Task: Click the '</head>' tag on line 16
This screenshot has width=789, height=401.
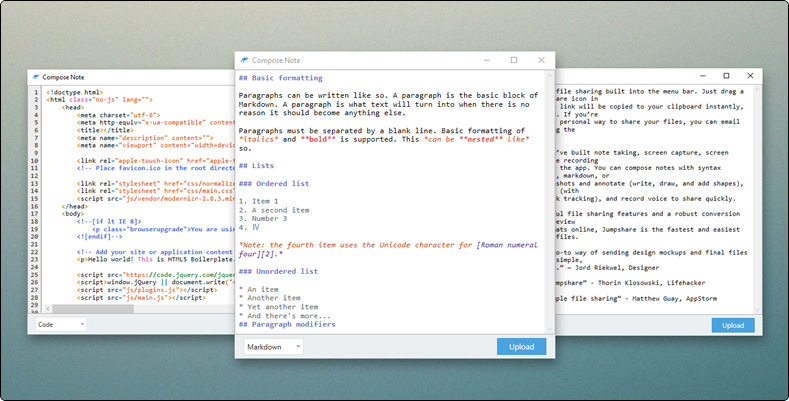Action: [x=74, y=206]
